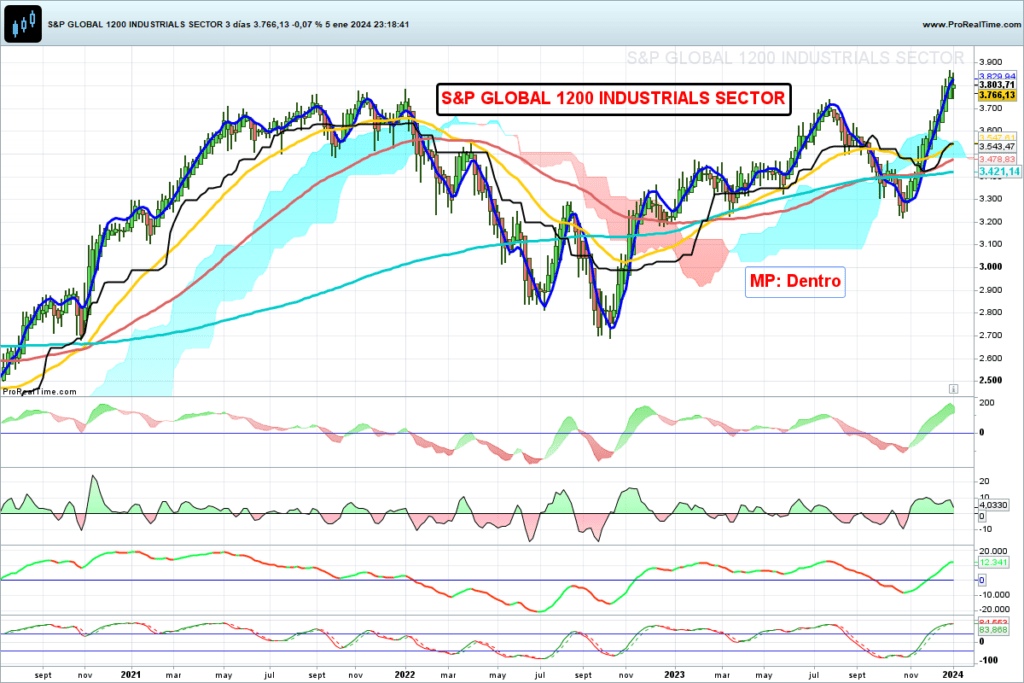Click the cyan 3.421,14 moving average label
The width and height of the screenshot is (1024, 683).
coord(999,172)
